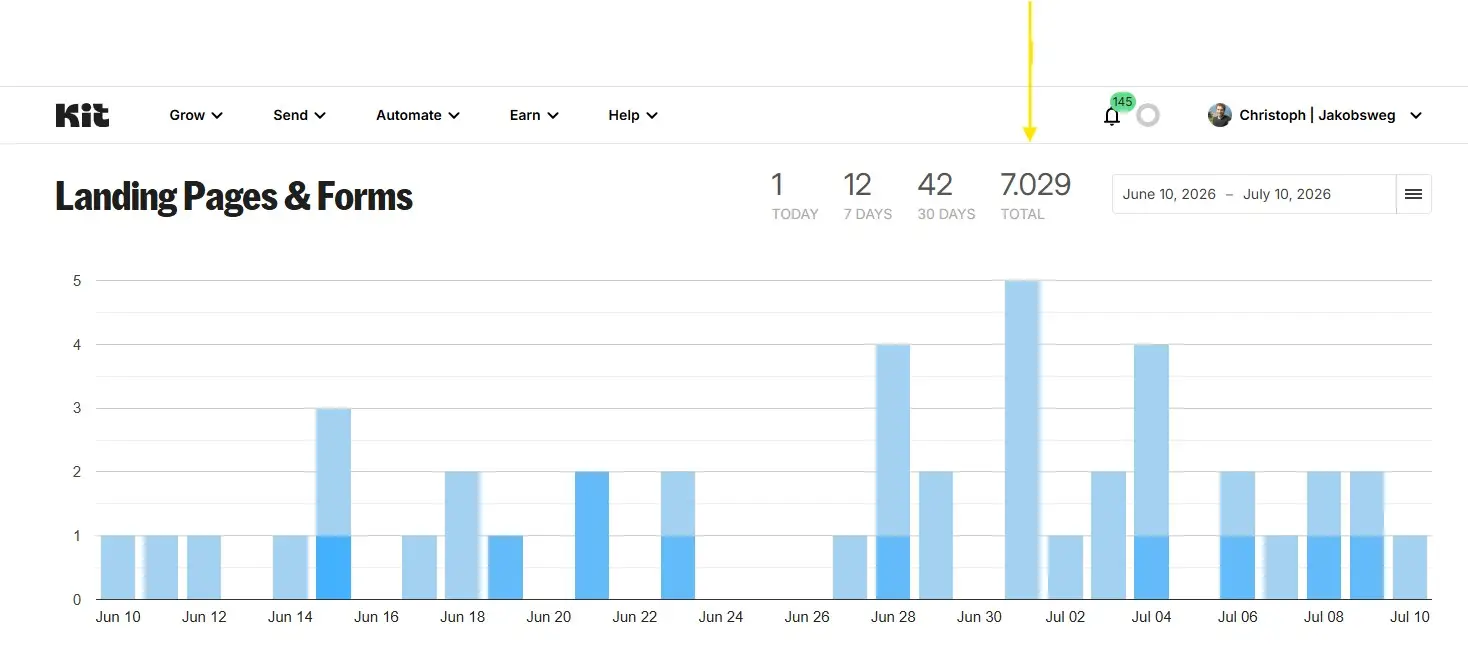The height and width of the screenshot is (655, 1468).
Task: Click the tallest bar at Jul 01
Action: coord(1022,440)
